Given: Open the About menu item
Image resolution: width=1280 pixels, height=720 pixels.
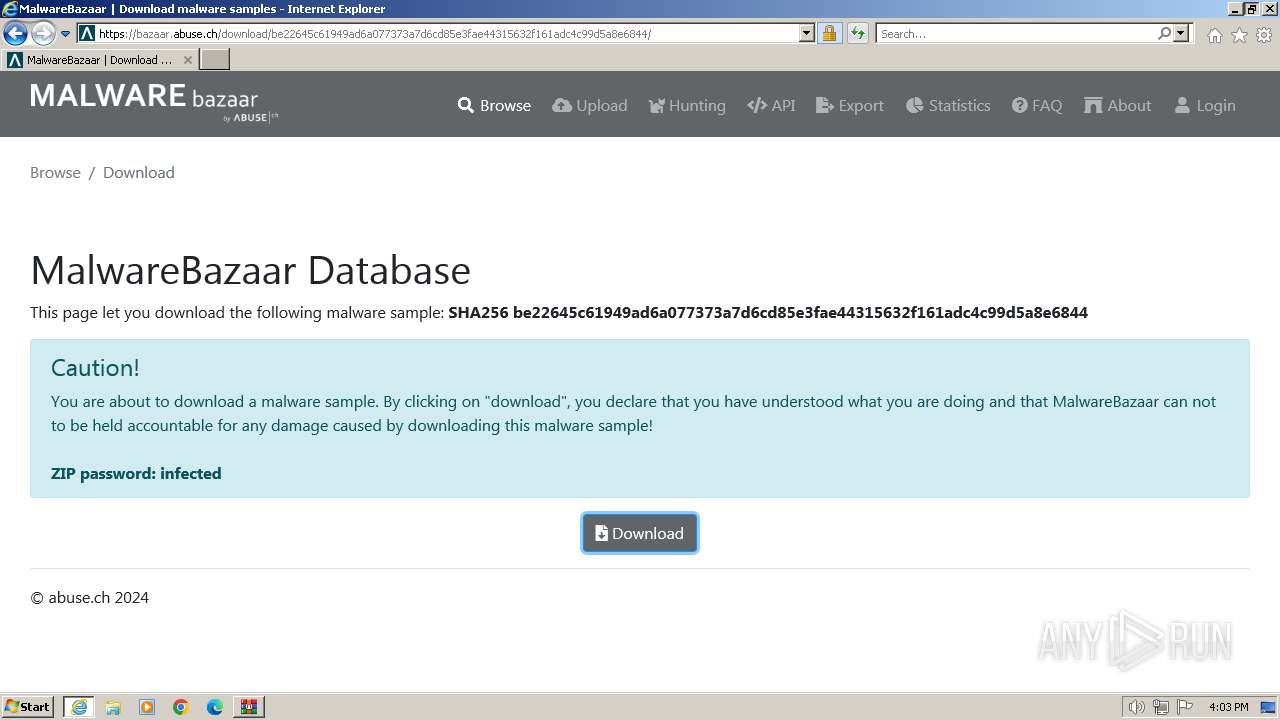Looking at the screenshot, I should tap(1118, 105).
